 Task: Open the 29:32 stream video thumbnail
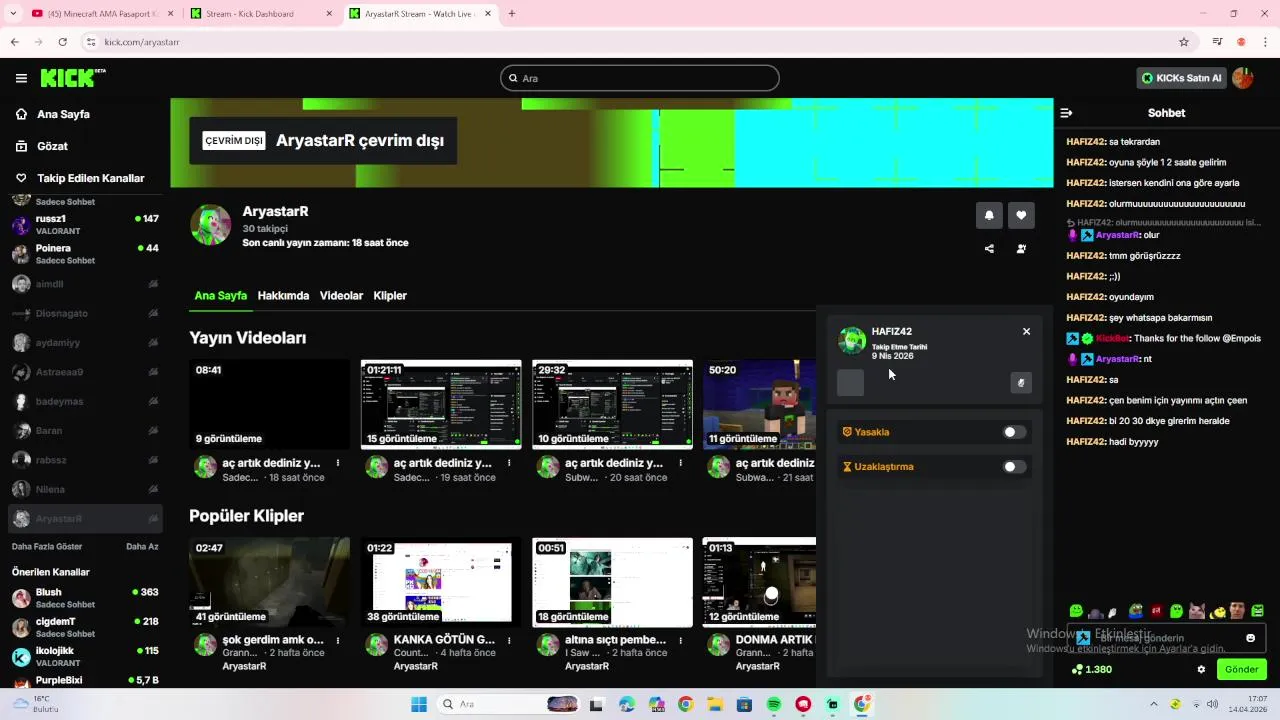point(612,404)
